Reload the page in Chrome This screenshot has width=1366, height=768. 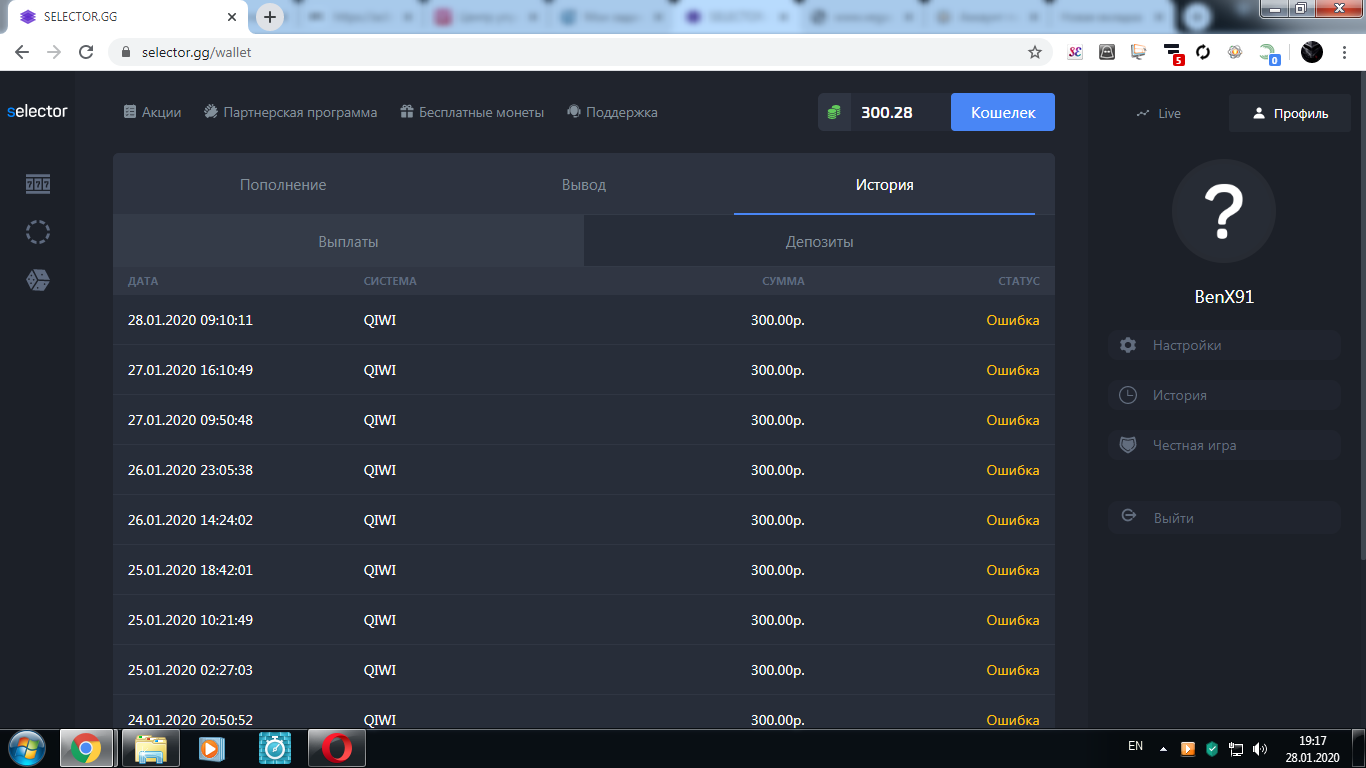[x=86, y=52]
